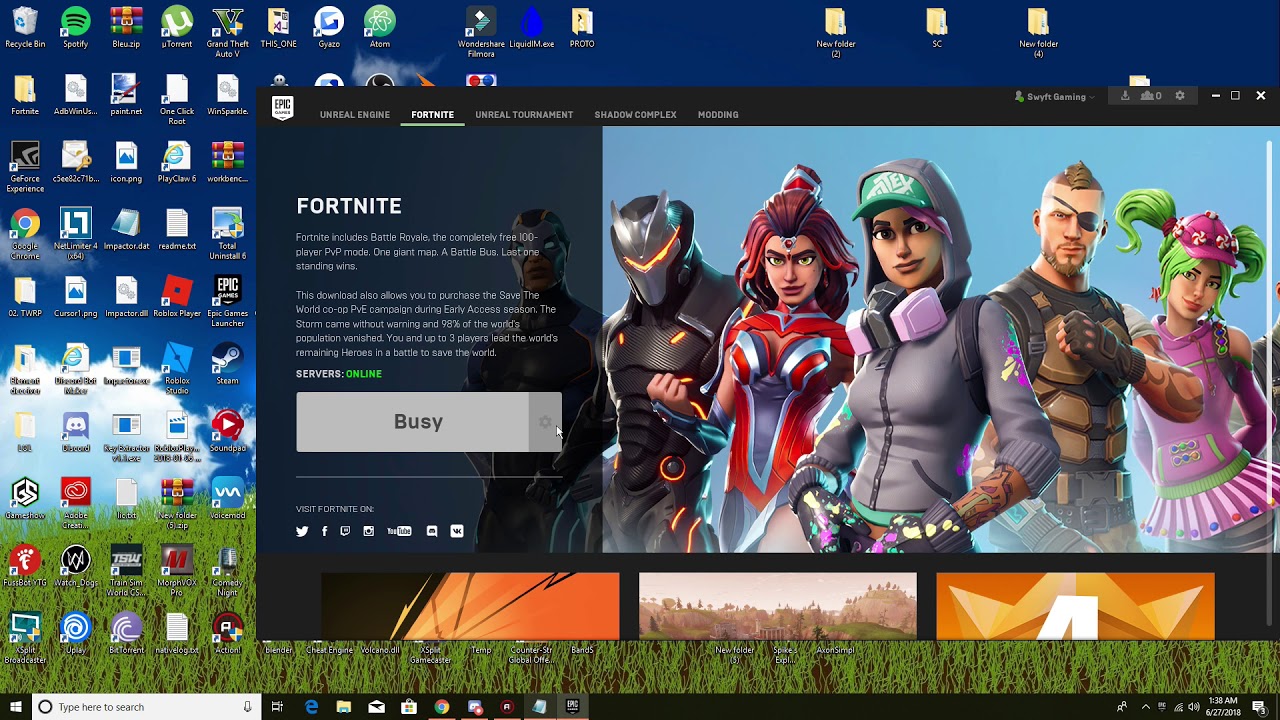Select the GeForce Experience desktop icon

(25, 167)
